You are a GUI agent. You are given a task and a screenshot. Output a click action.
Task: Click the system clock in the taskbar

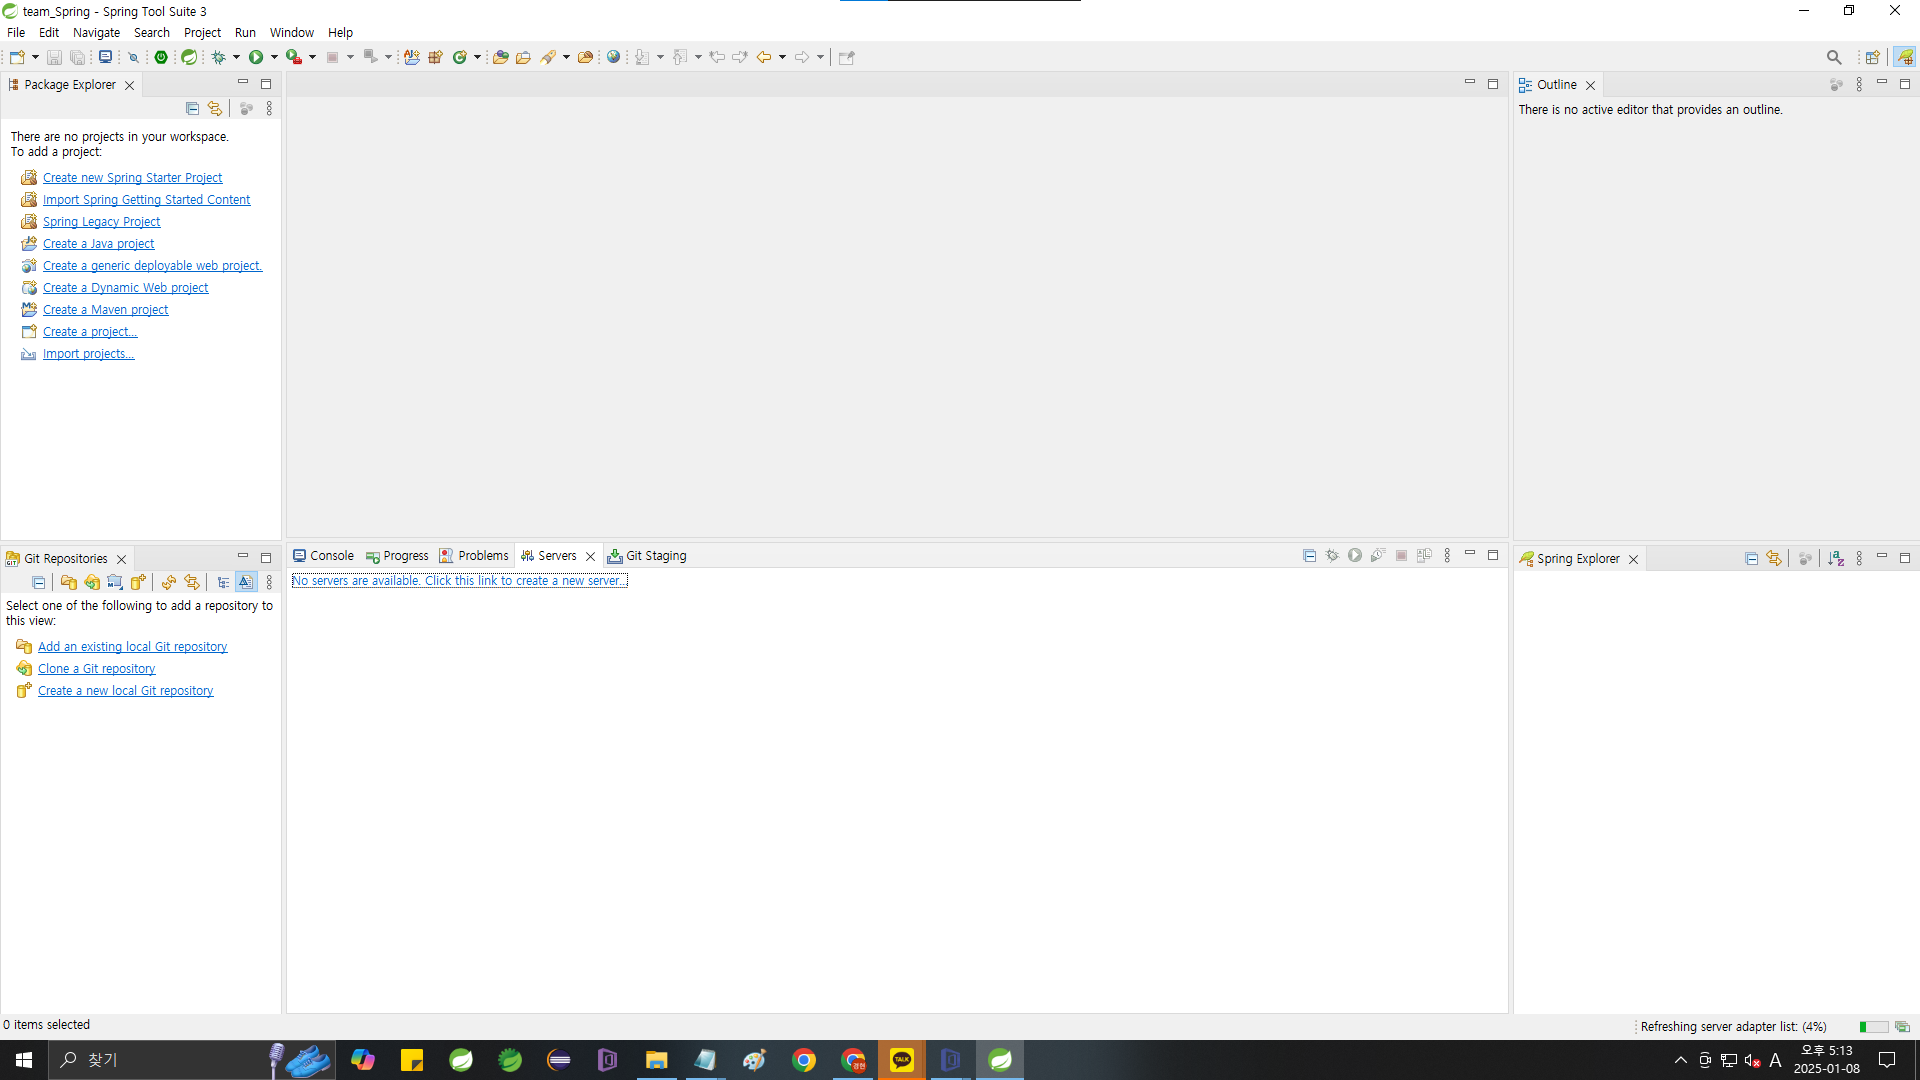click(1826, 1060)
